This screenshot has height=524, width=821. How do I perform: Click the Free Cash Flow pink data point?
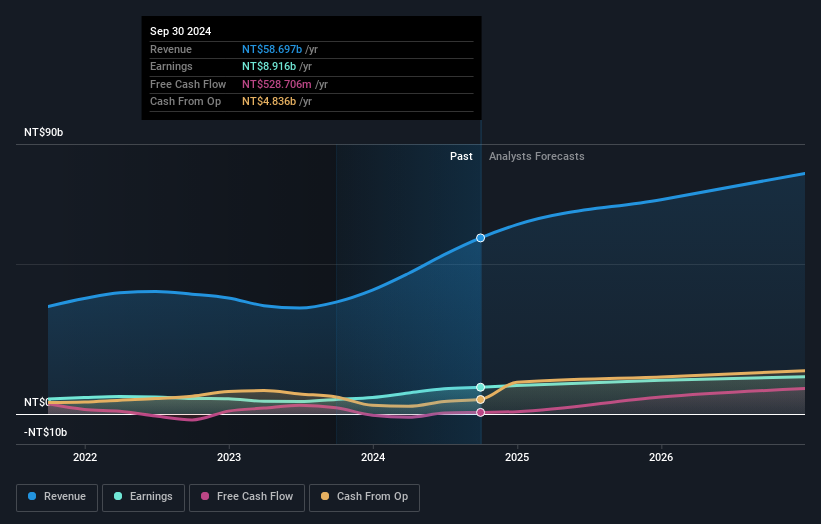[480, 412]
